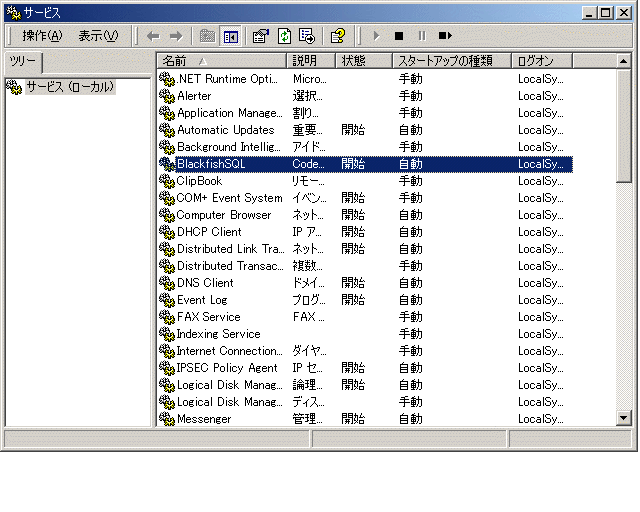640x512 pixels.
Task: Click the サービス title bar icon
Action: [13, 13]
